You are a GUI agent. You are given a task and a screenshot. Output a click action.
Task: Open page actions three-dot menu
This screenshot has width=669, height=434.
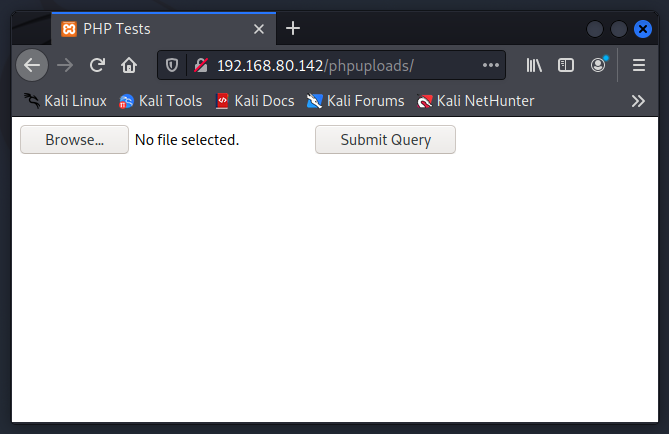coord(490,65)
